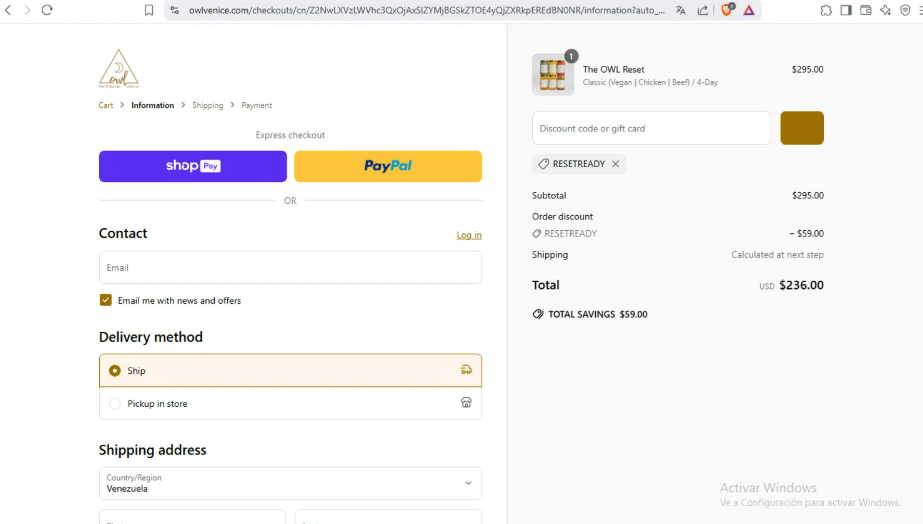Open VPN shield icon in toolbar
This screenshot has height=524, width=923.
tap(905, 10)
